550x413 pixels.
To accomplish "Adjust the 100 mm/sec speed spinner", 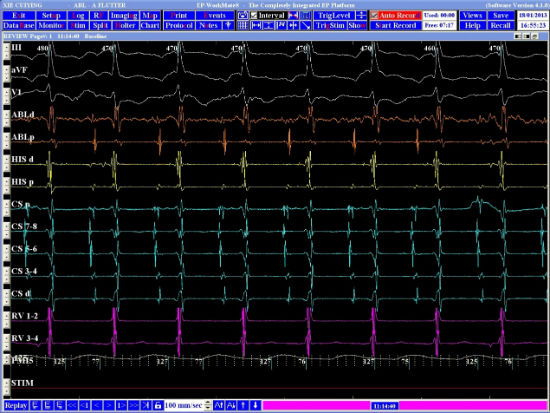I will (x=208, y=406).
